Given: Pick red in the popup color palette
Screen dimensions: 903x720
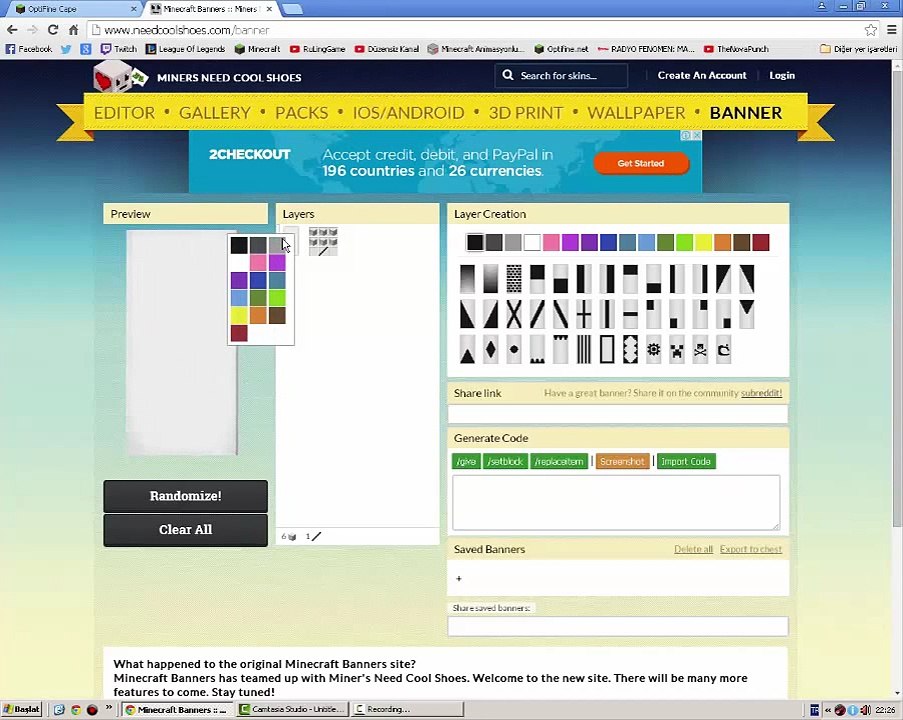Looking at the screenshot, I should point(239,333).
